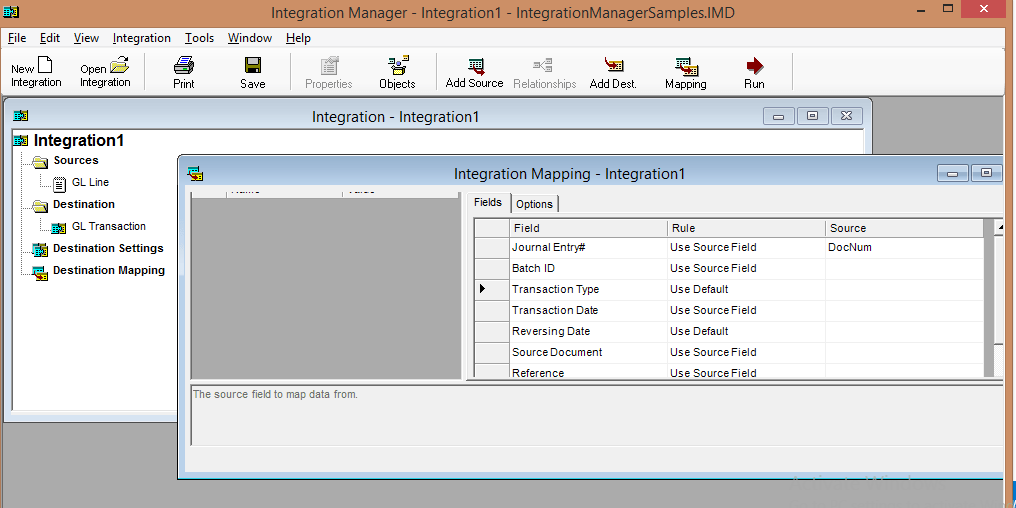1016x508 pixels.
Task: Click the Integration Manager title bar app icon
Action: point(11,12)
